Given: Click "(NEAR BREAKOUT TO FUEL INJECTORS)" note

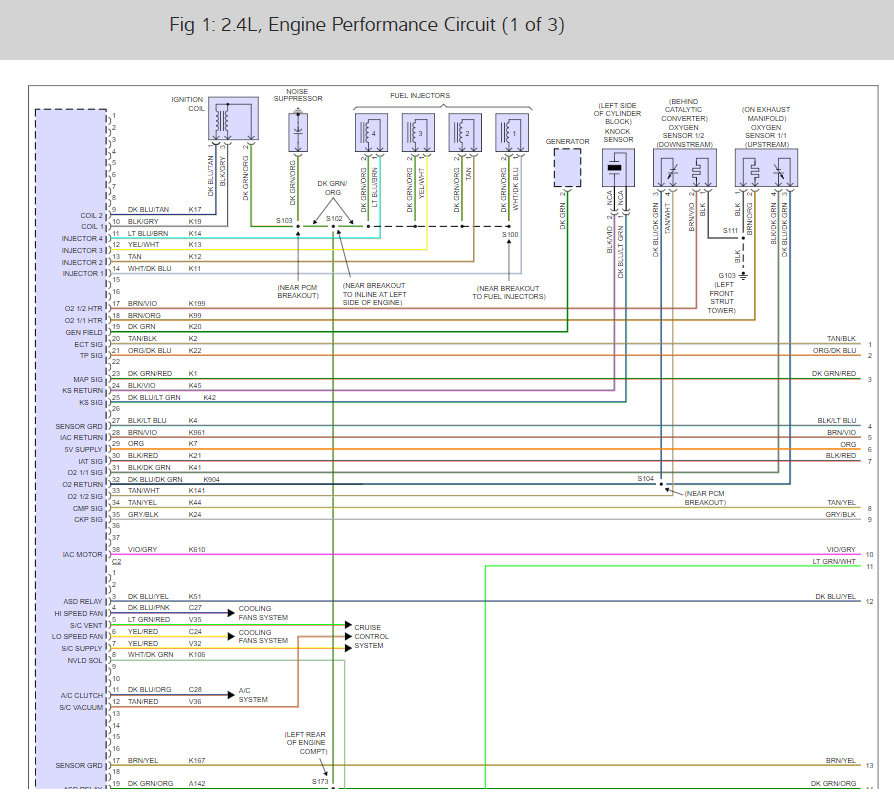Looking at the screenshot, I should (509, 293).
